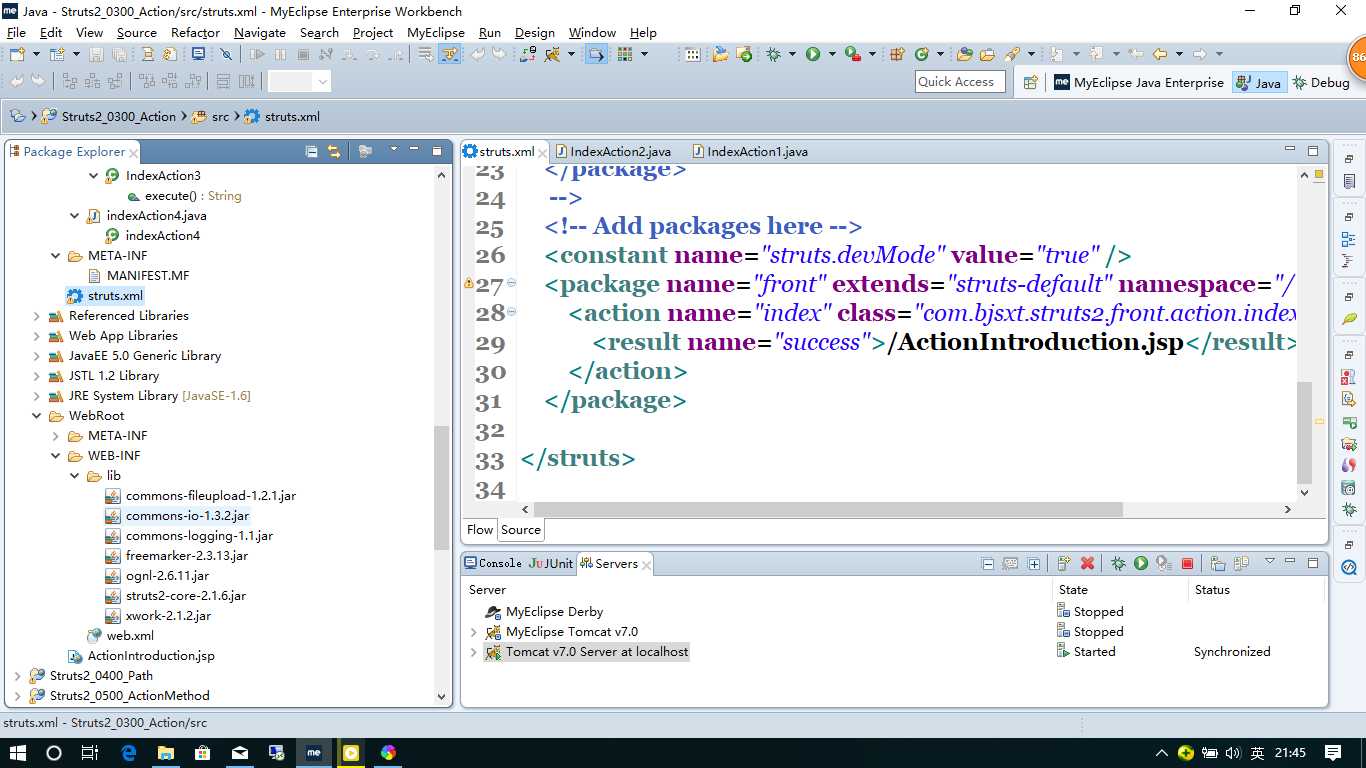Expand Struts2_0400_Path project
1366x768 pixels.
click(17, 676)
